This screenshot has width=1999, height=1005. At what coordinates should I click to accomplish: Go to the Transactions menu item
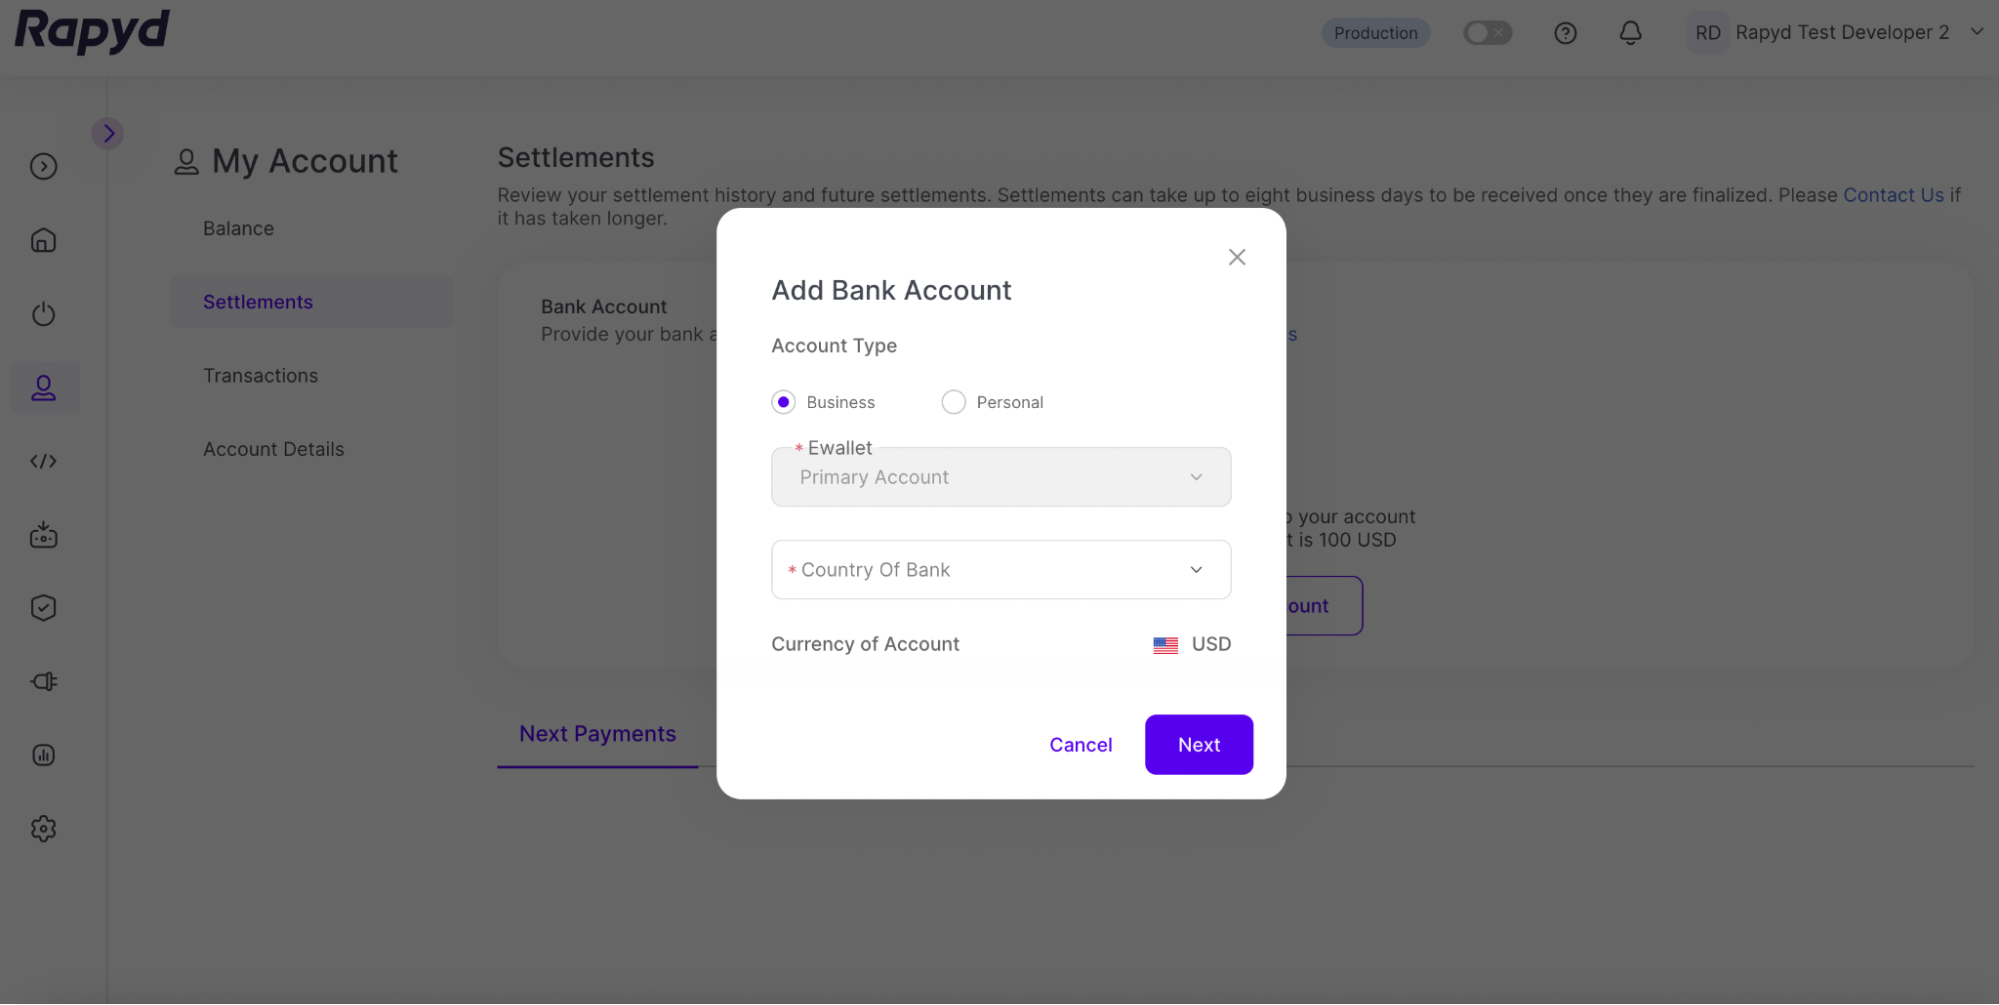pos(260,376)
